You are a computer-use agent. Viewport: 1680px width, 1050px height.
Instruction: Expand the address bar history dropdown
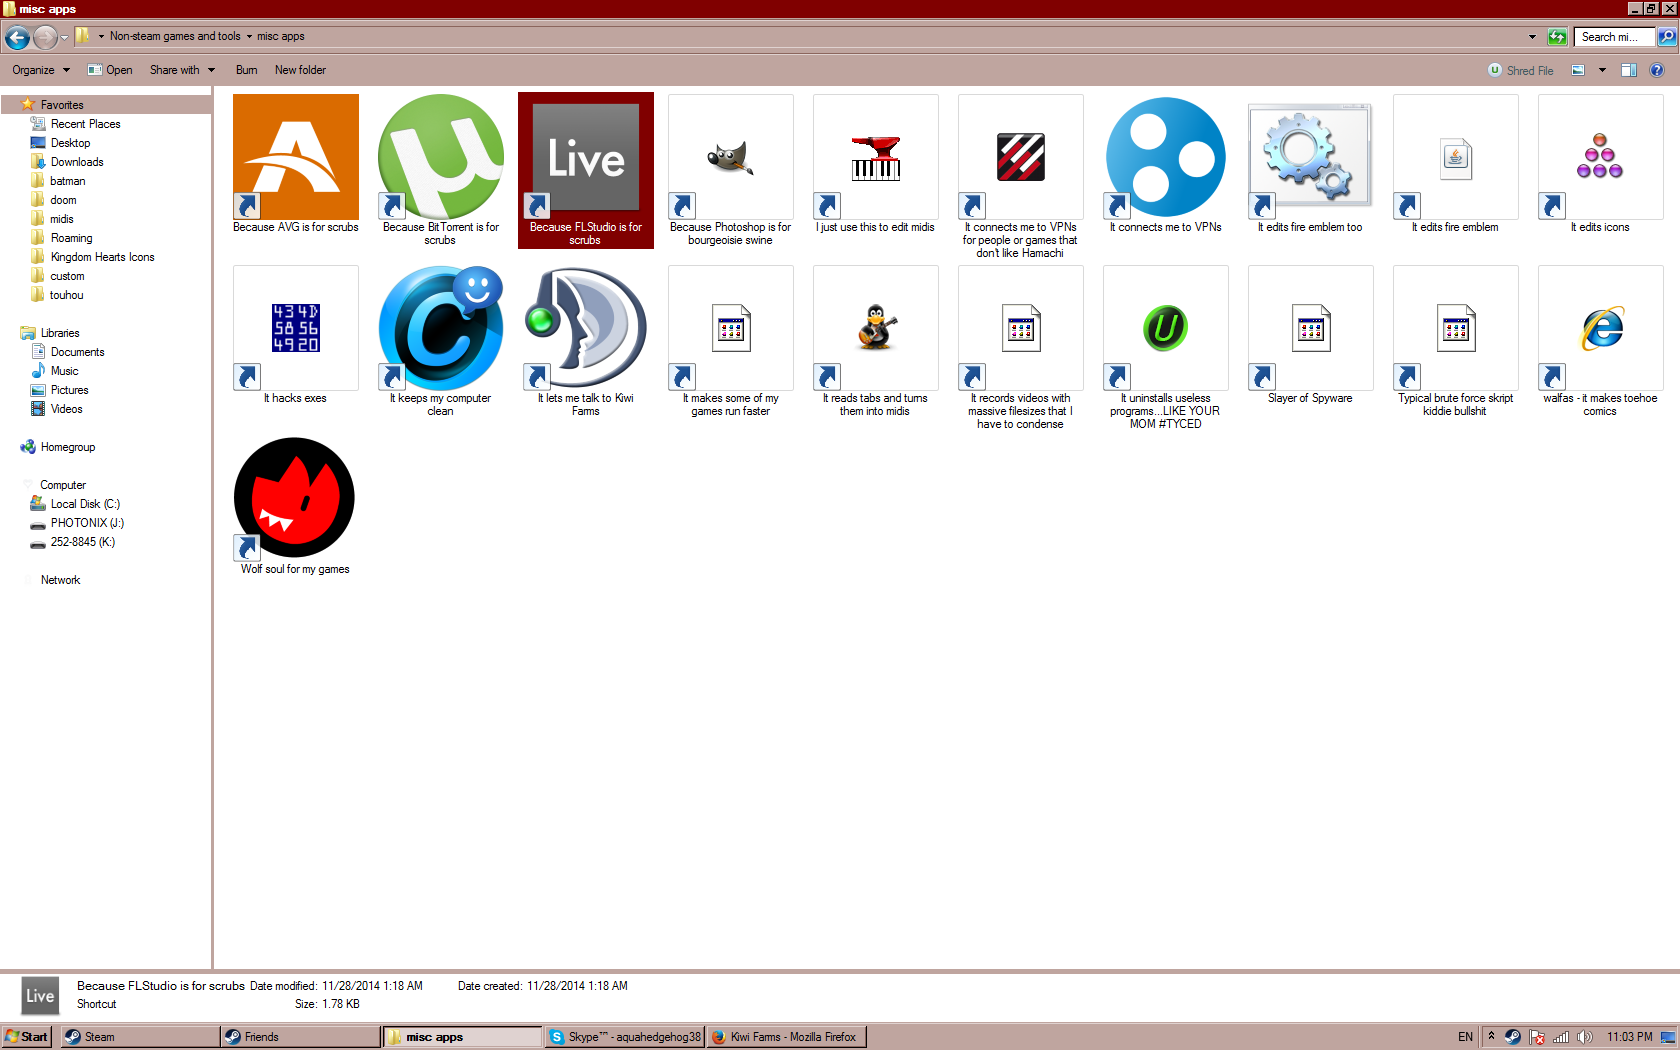pyautogui.click(x=1532, y=37)
